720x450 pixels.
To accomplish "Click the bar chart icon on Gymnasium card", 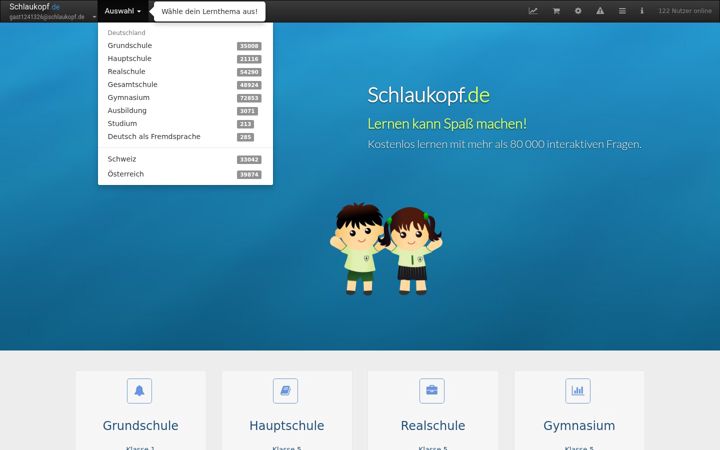I will pos(578,391).
